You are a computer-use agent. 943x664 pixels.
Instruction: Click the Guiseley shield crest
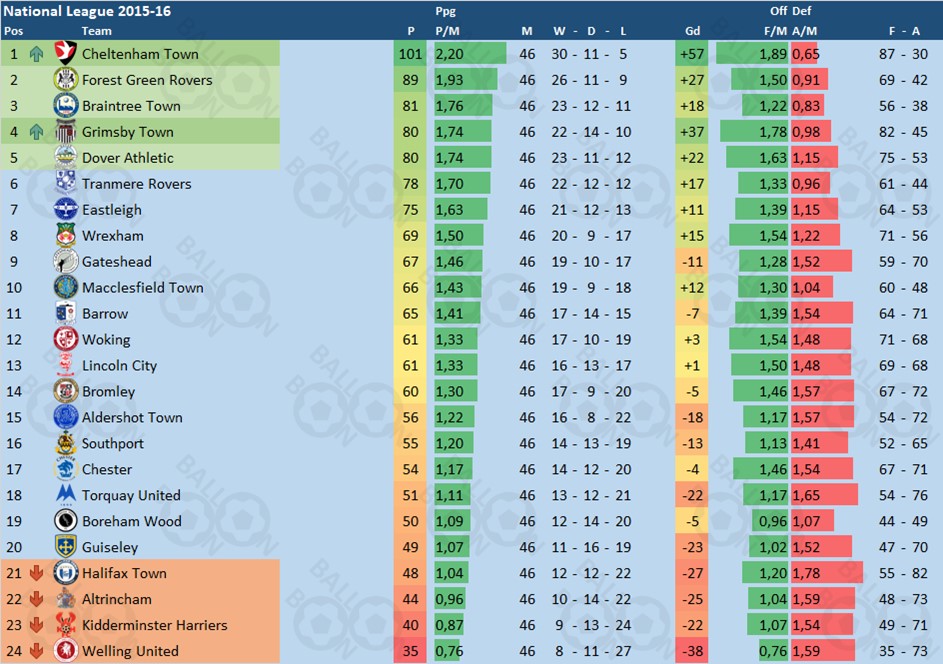tap(65, 546)
